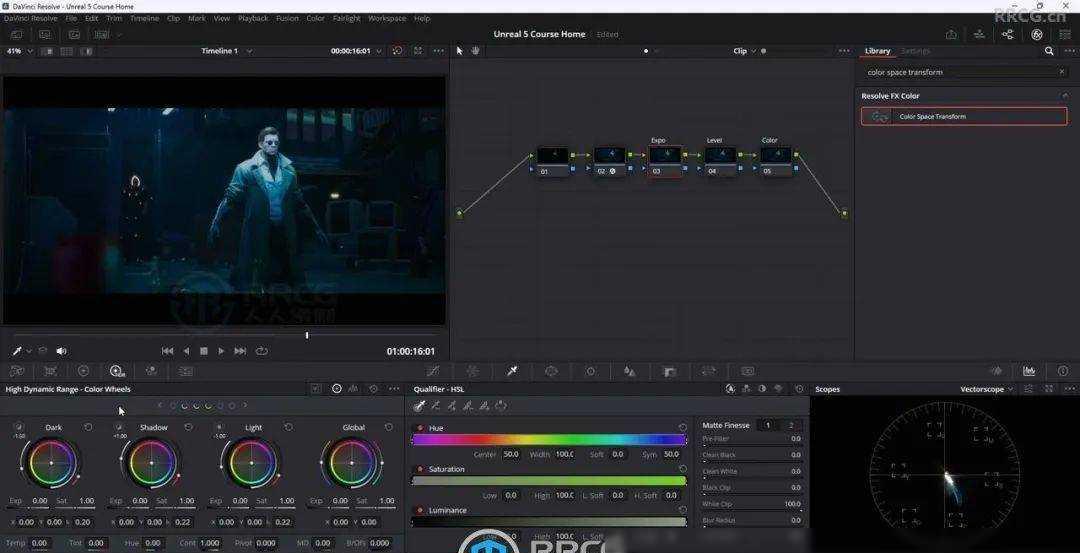Screen dimensions: 1080x553
Task: Open the Color menu
Action: point(315,19)
